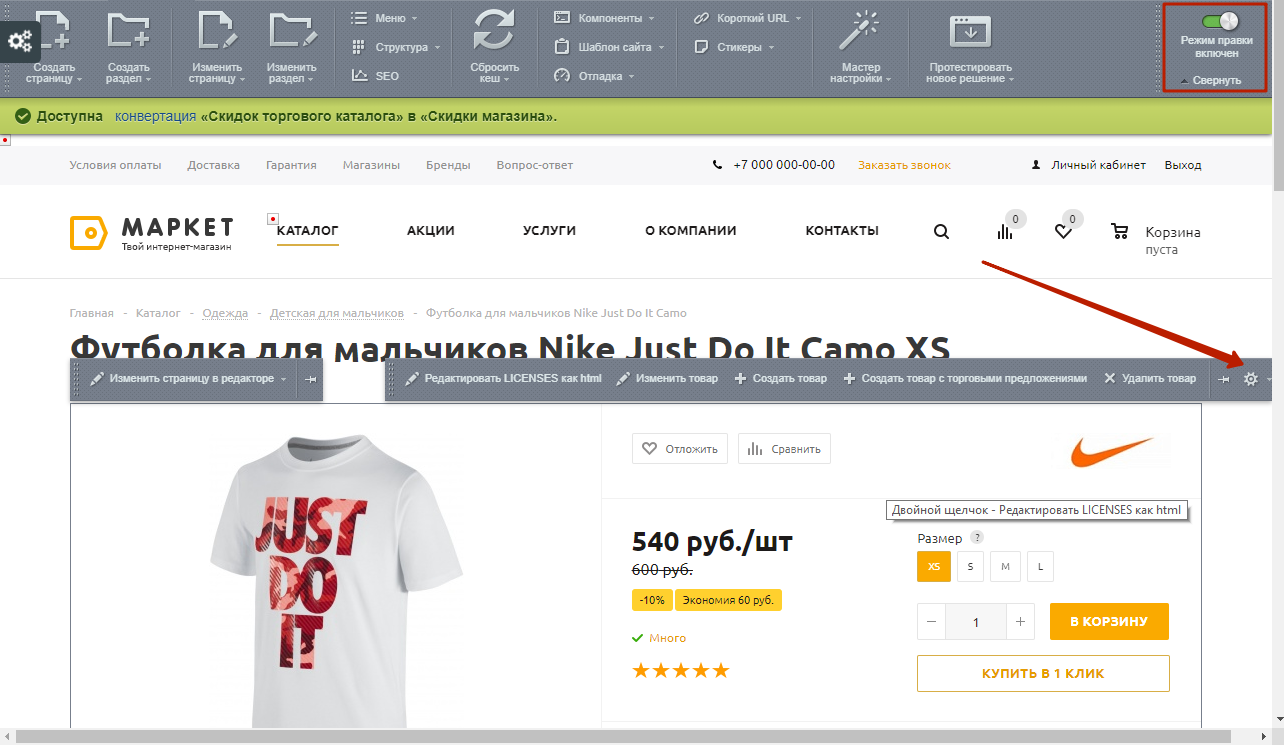
Task: Click the Nike brand logo
Action: point(1112,451)
